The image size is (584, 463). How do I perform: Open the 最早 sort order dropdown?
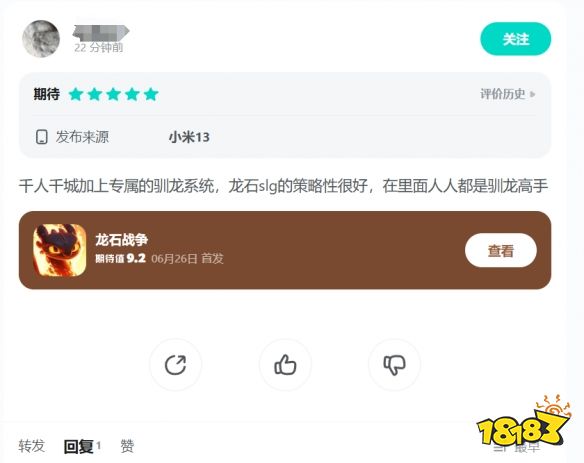point(518,448)
